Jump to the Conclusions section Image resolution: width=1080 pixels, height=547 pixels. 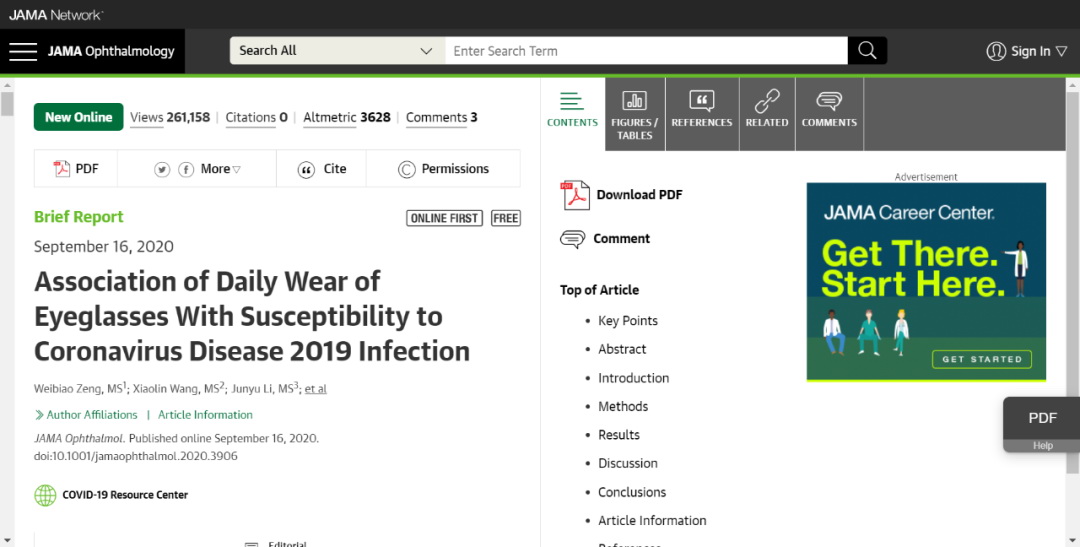[x=632, y=493]
